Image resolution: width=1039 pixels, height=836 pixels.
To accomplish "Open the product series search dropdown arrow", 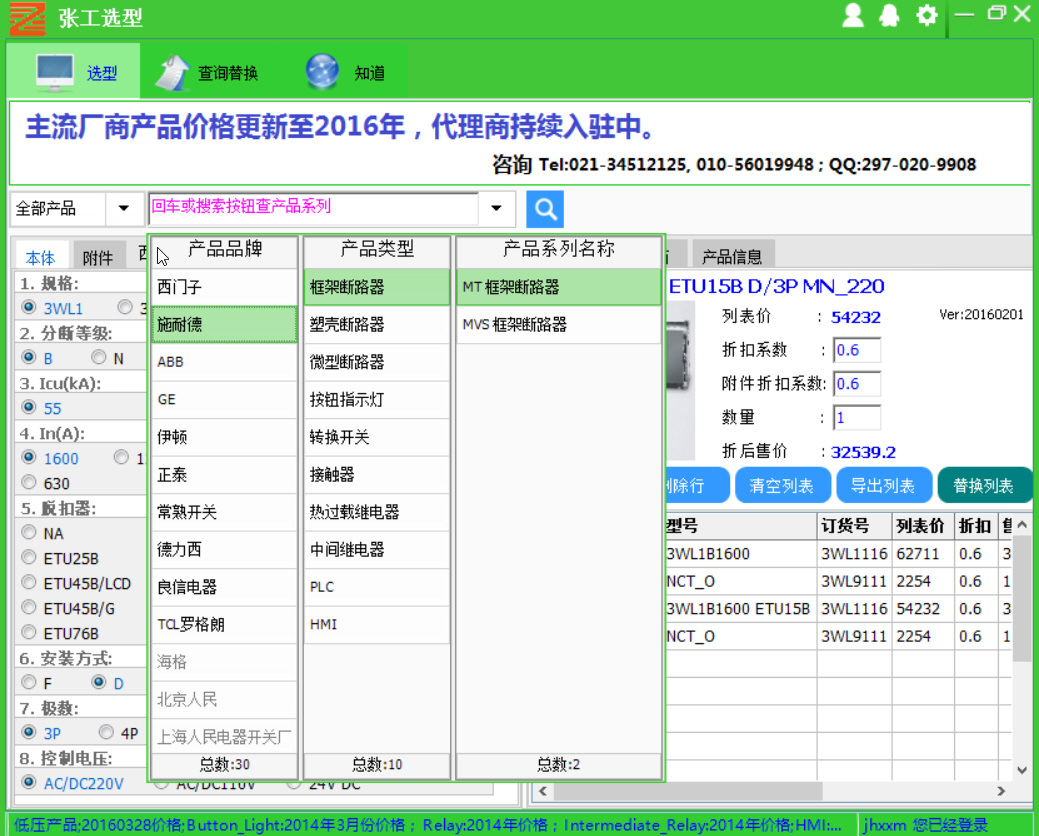I will coord(496,209).
